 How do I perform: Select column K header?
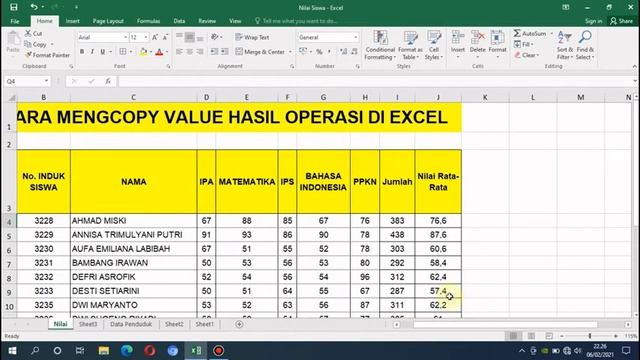click(485, 97)
